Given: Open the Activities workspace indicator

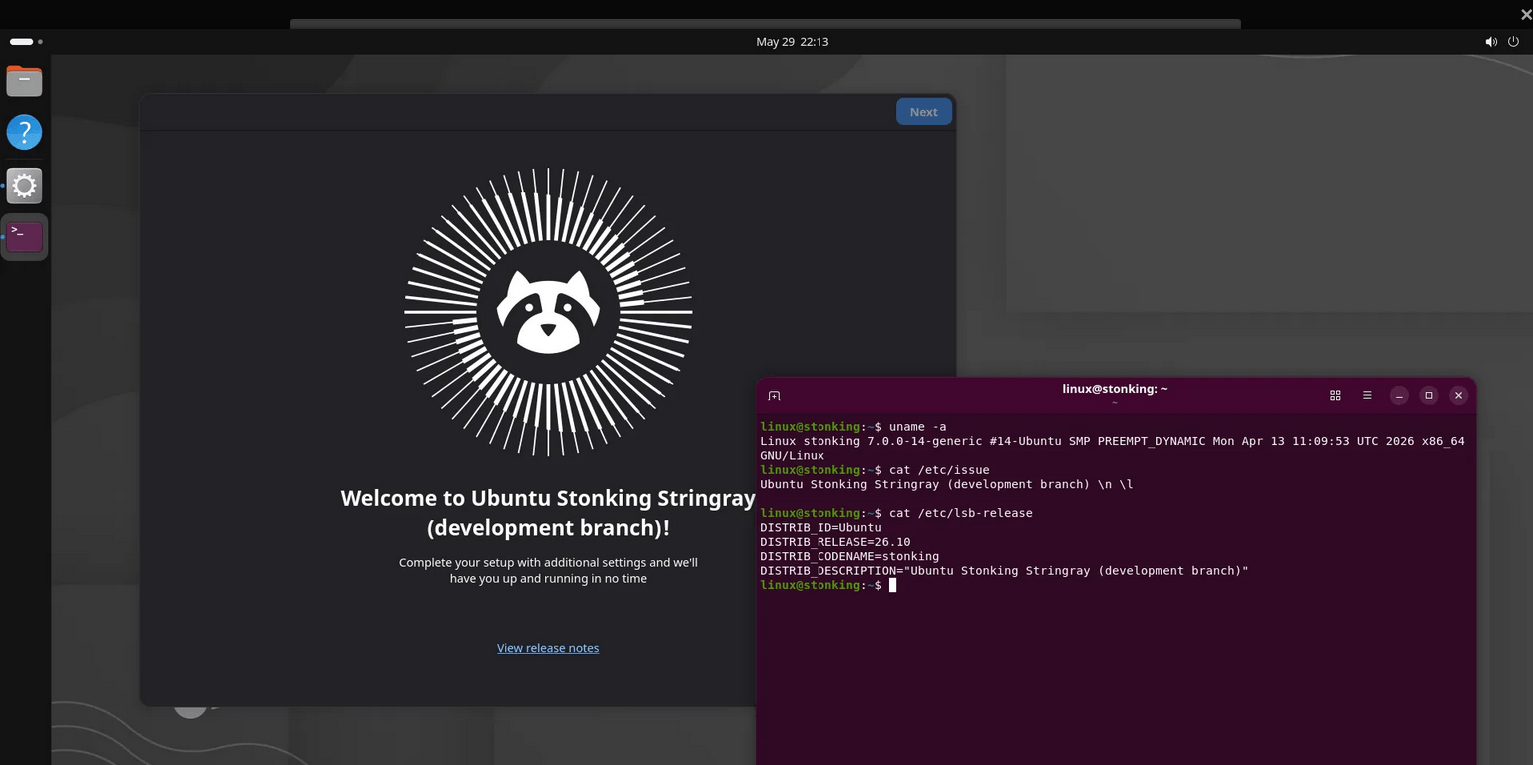Looking at the screenshot, I should click(26, 42).
